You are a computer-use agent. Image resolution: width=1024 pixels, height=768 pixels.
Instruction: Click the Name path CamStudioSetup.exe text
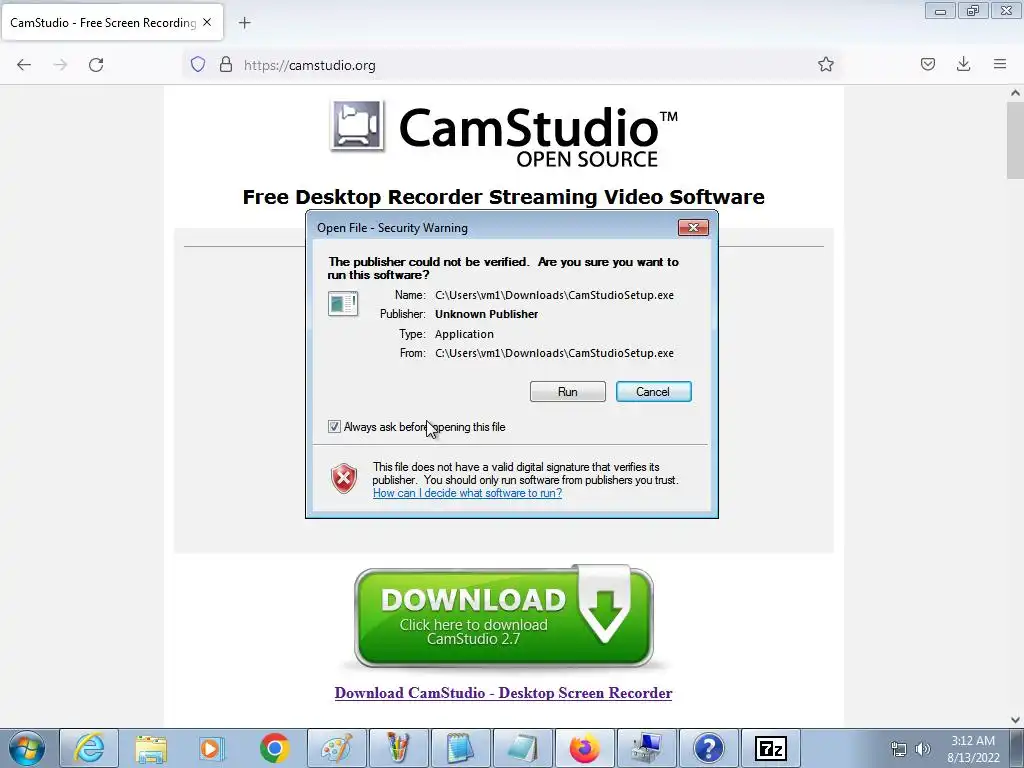coord(554,295)
